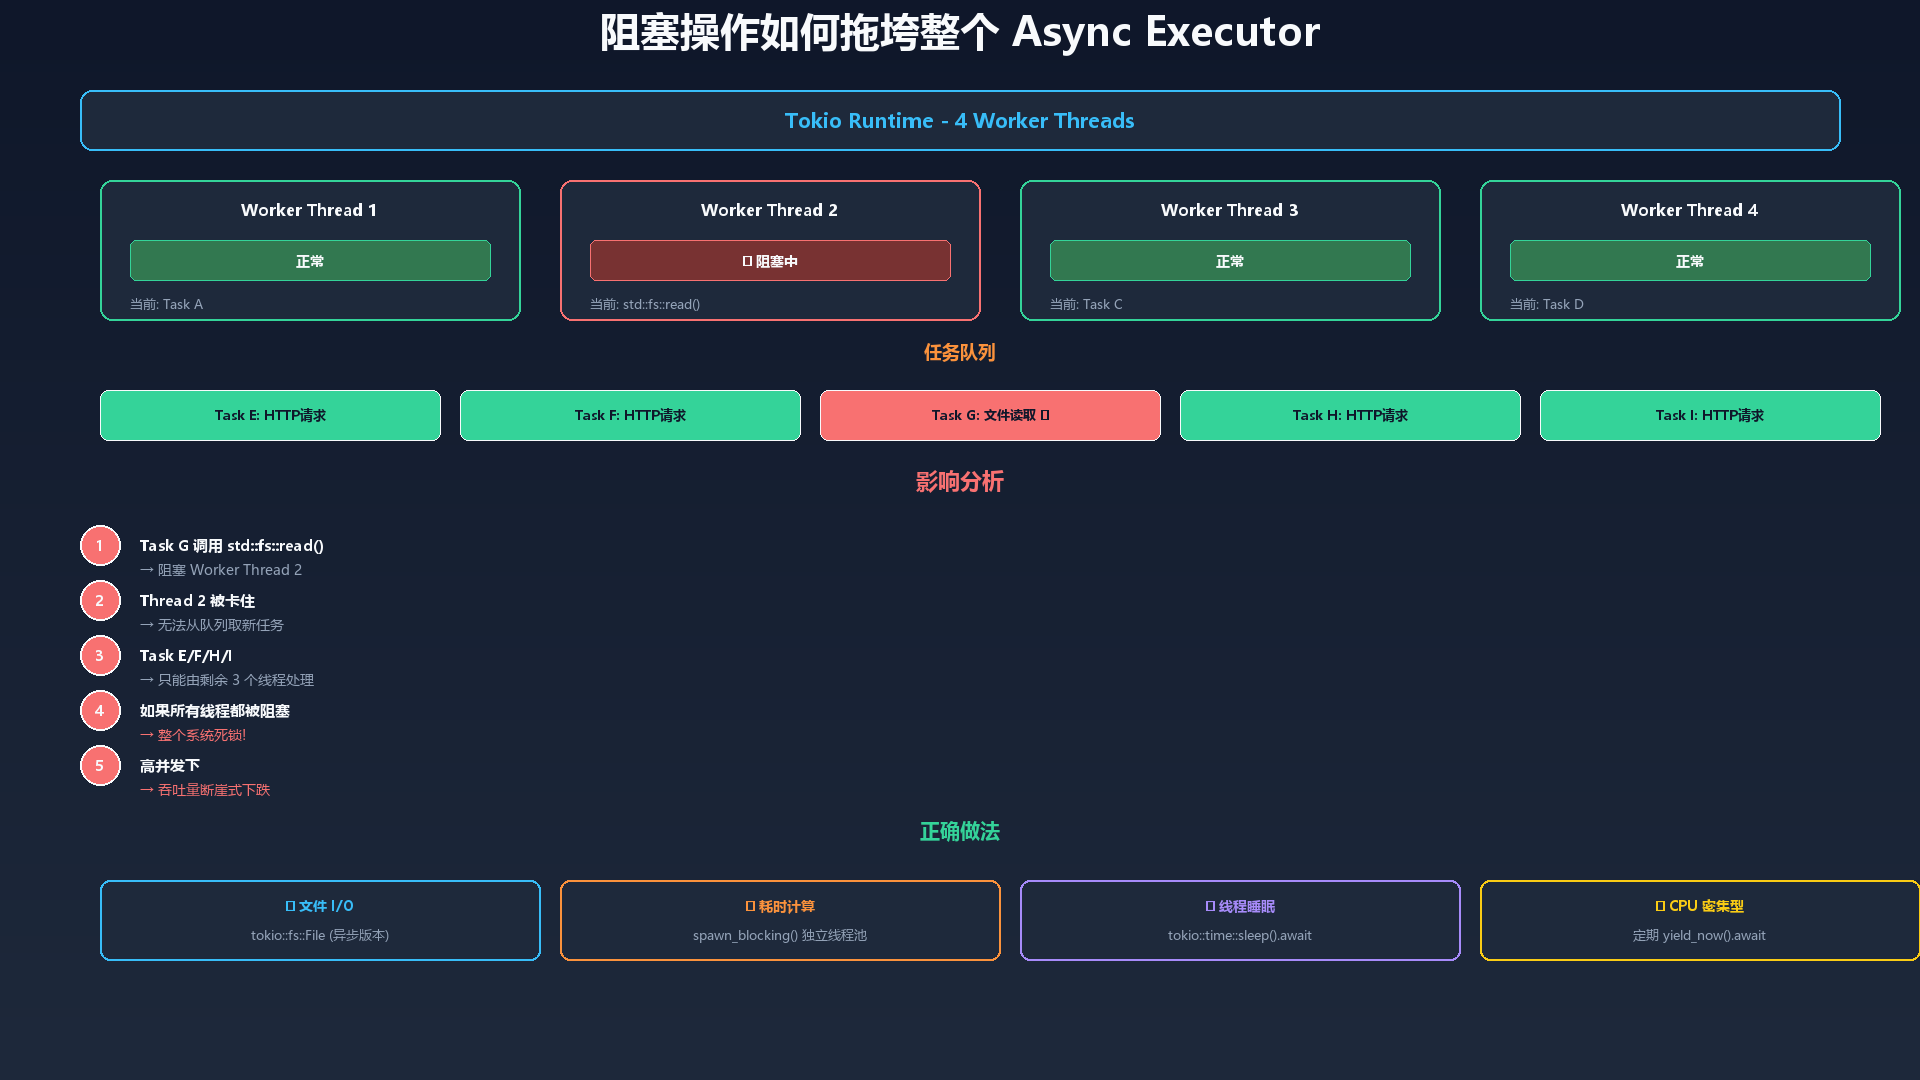Click the step 1 circle badge
The width and height of the screenshot is (1920, 1080).
pyautogui.click(x=100, y=546)
